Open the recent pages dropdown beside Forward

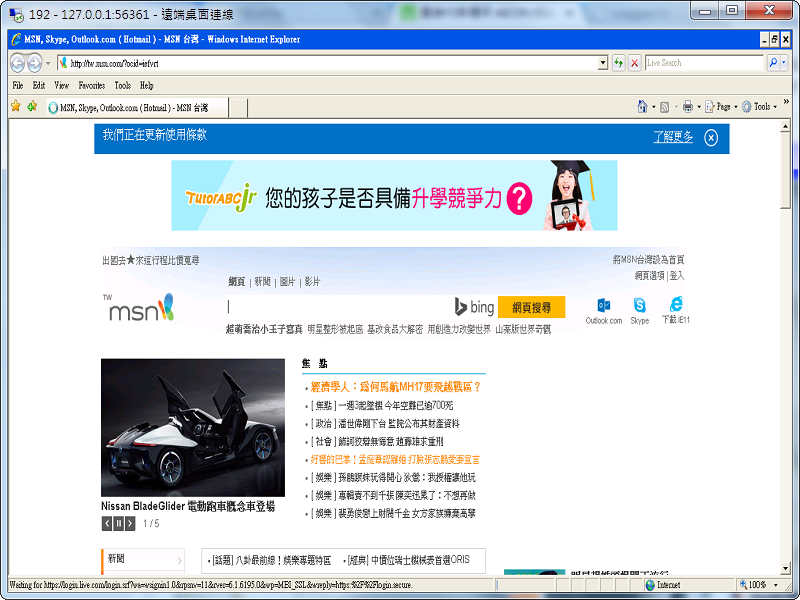[x=48, y=63]
